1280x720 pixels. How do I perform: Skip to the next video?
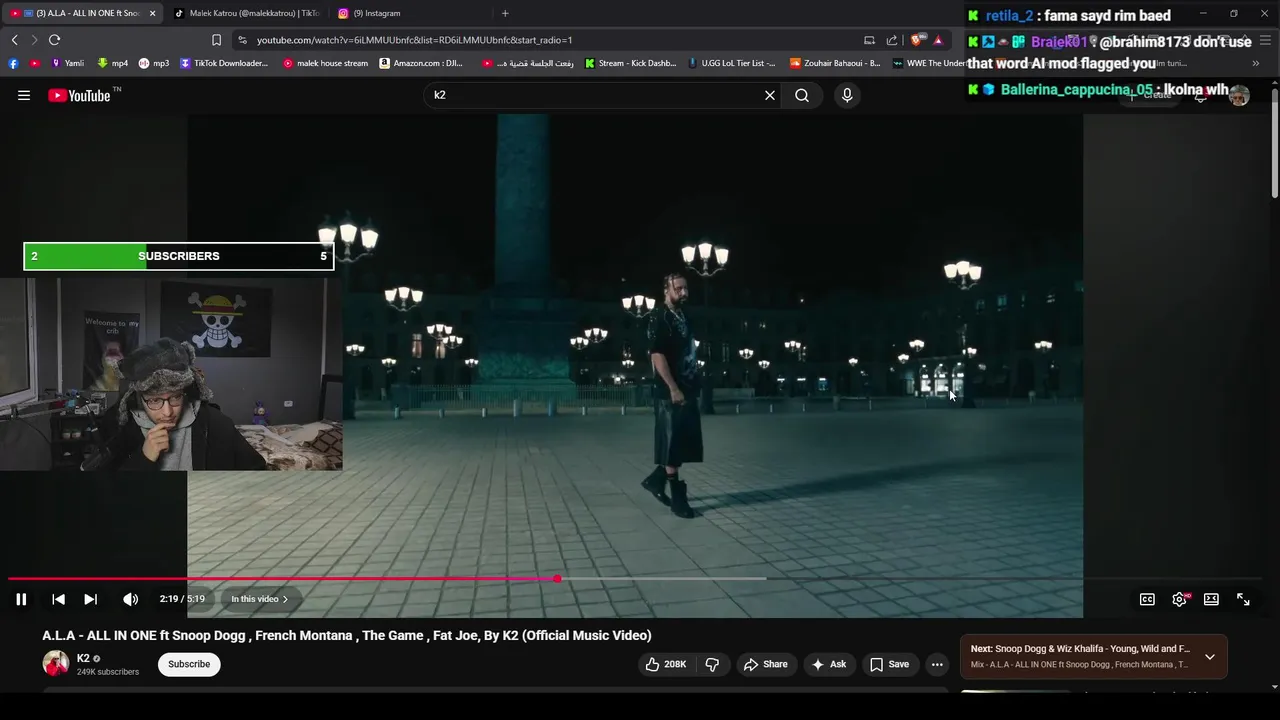(90, 599)
